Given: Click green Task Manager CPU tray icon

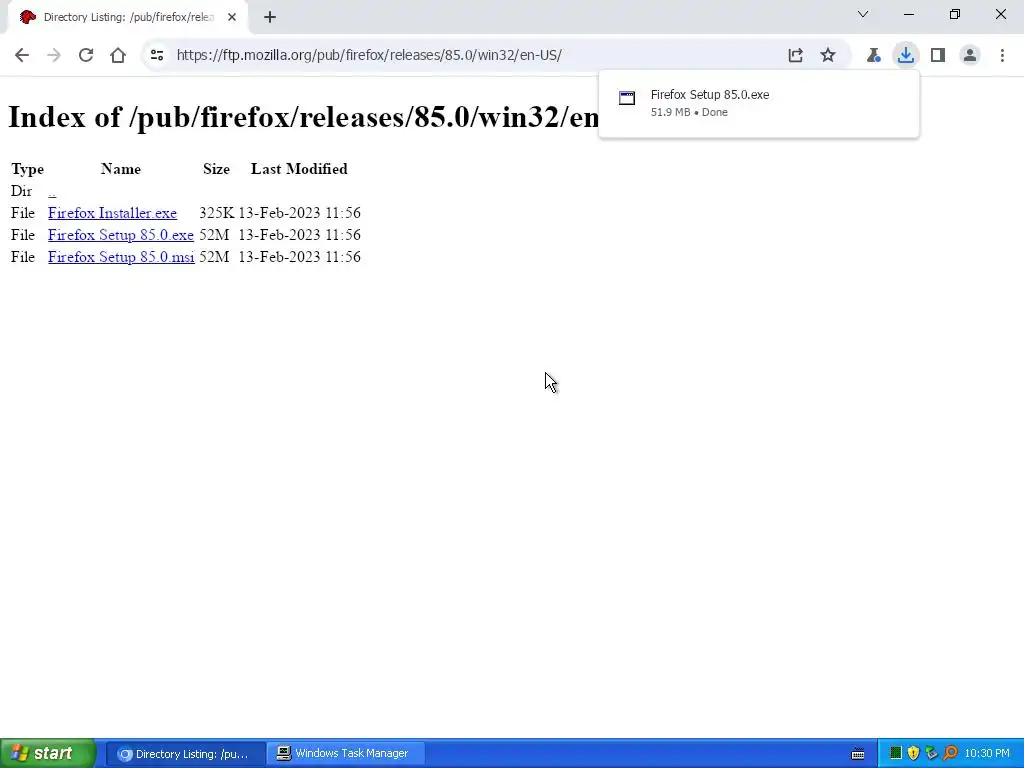Looking at the screenshot, I should point(895,753).
